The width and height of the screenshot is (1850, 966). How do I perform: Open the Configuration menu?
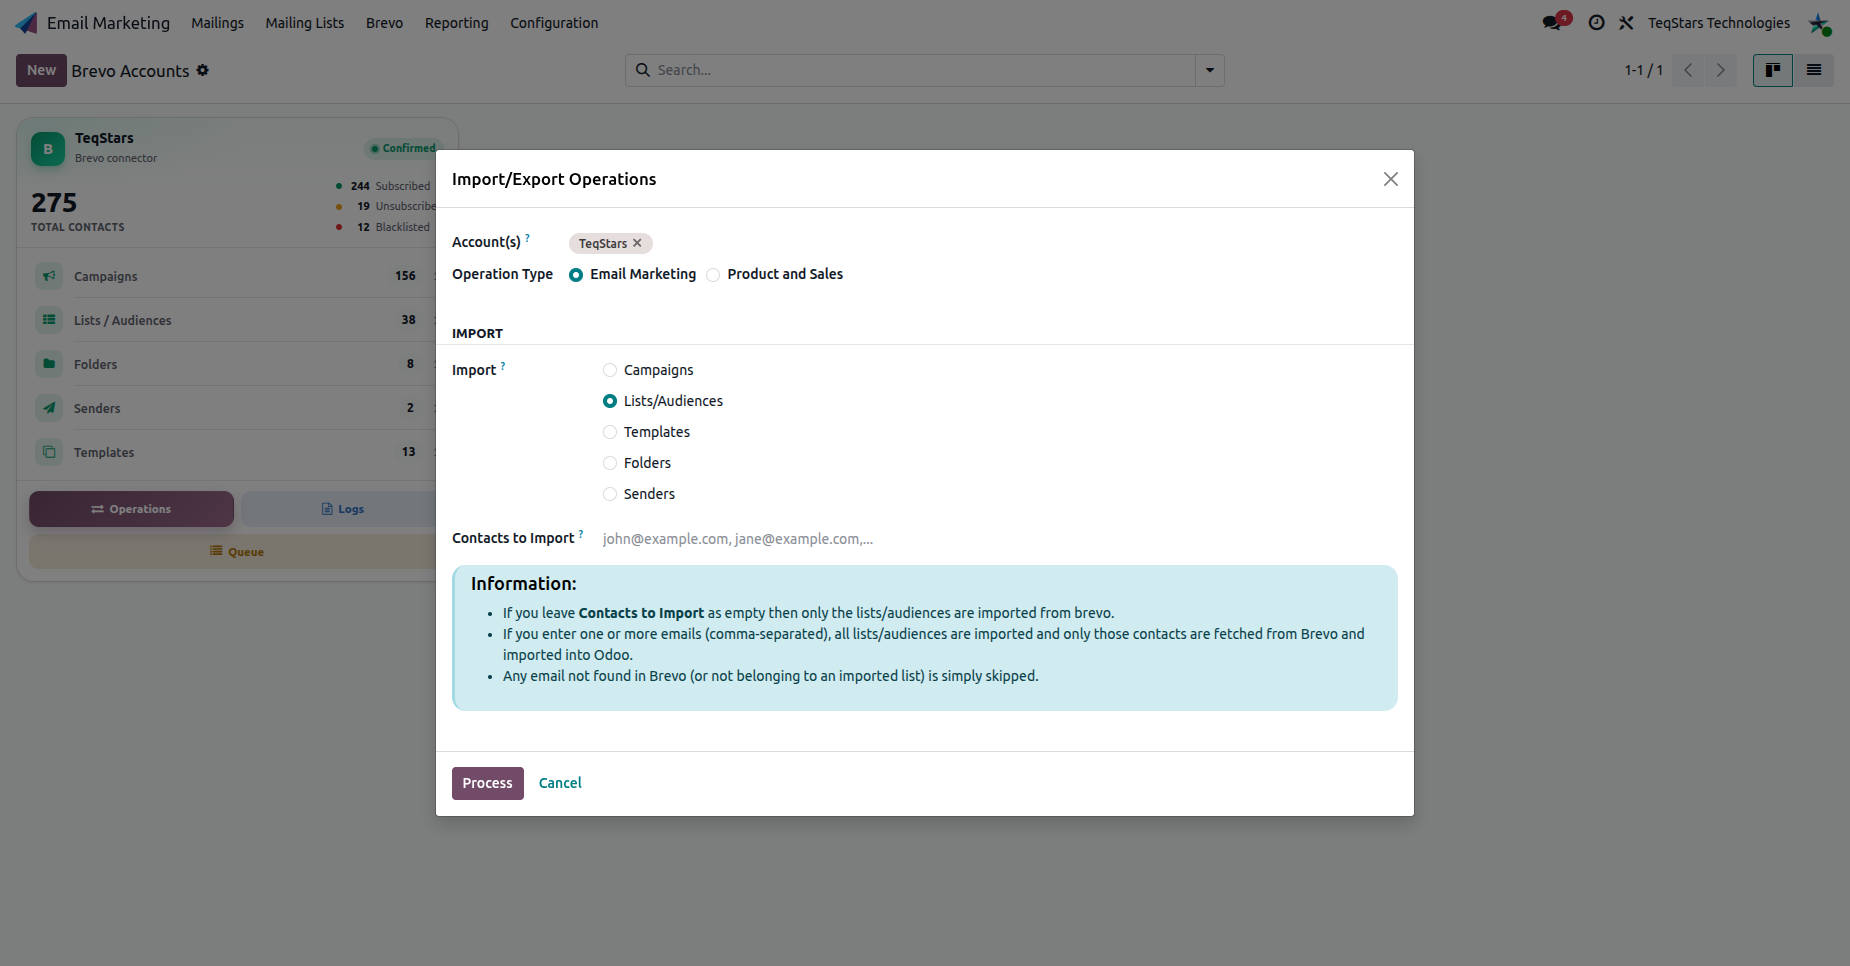click(x=554, y=23)
